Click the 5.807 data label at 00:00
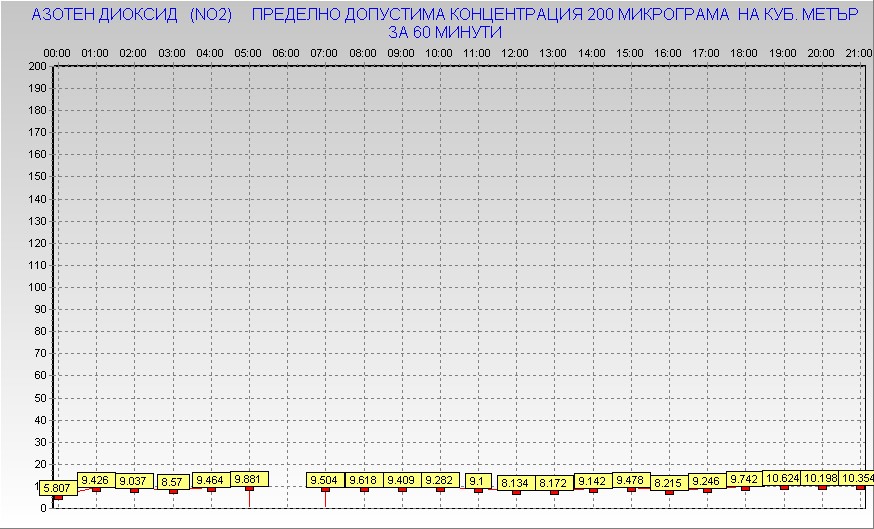The width and height of the screenshot is (874, 529). click(x=56, y=489)
